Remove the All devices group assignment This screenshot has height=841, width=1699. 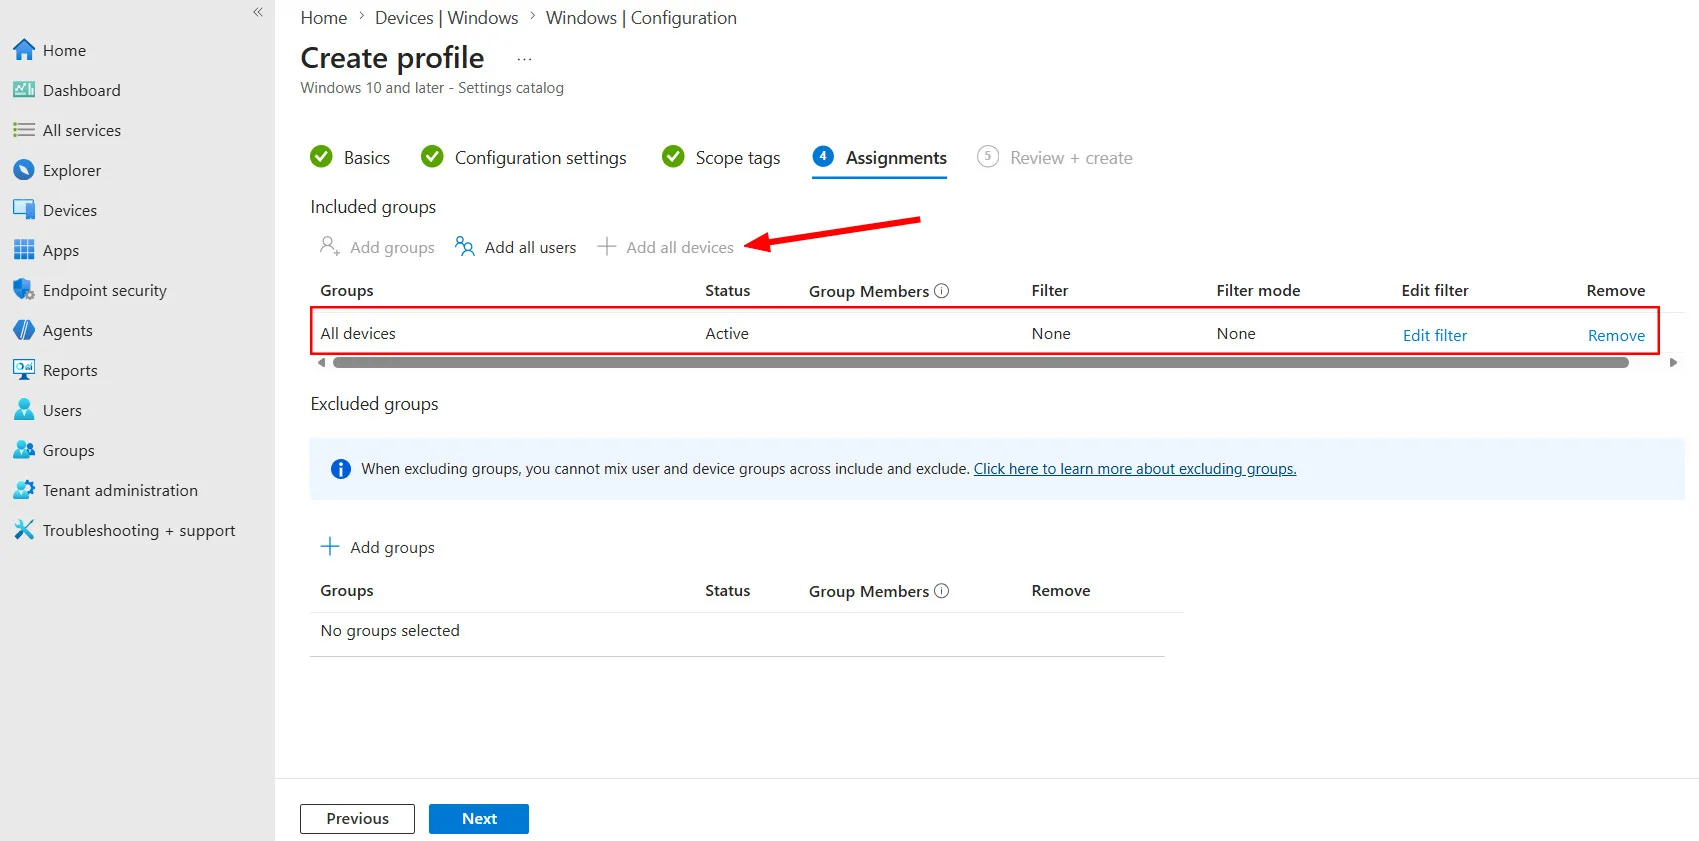point(1616,335)
